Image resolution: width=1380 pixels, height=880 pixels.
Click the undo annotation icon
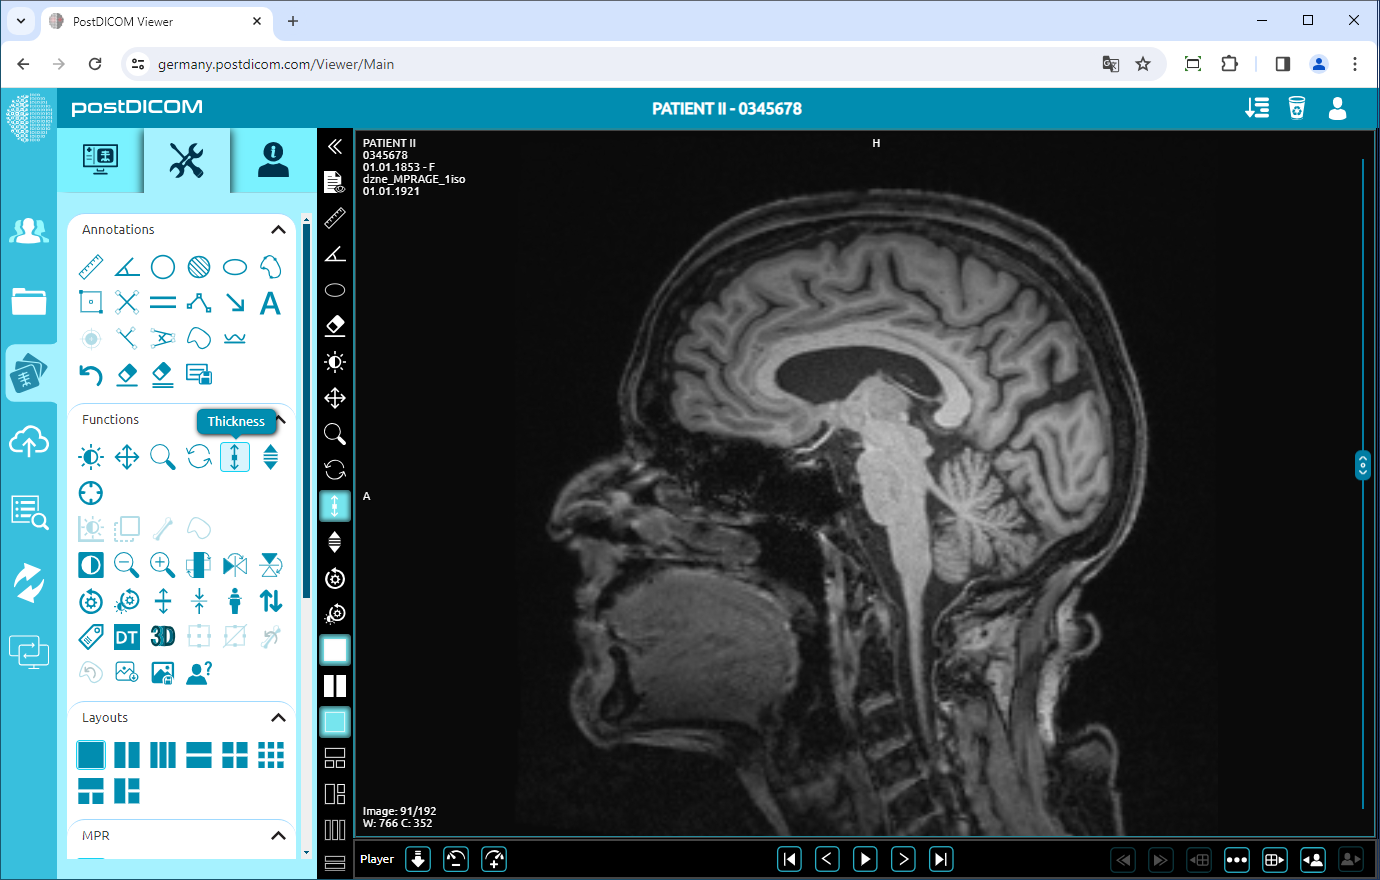pyautogui.click(x=90, y=374)
